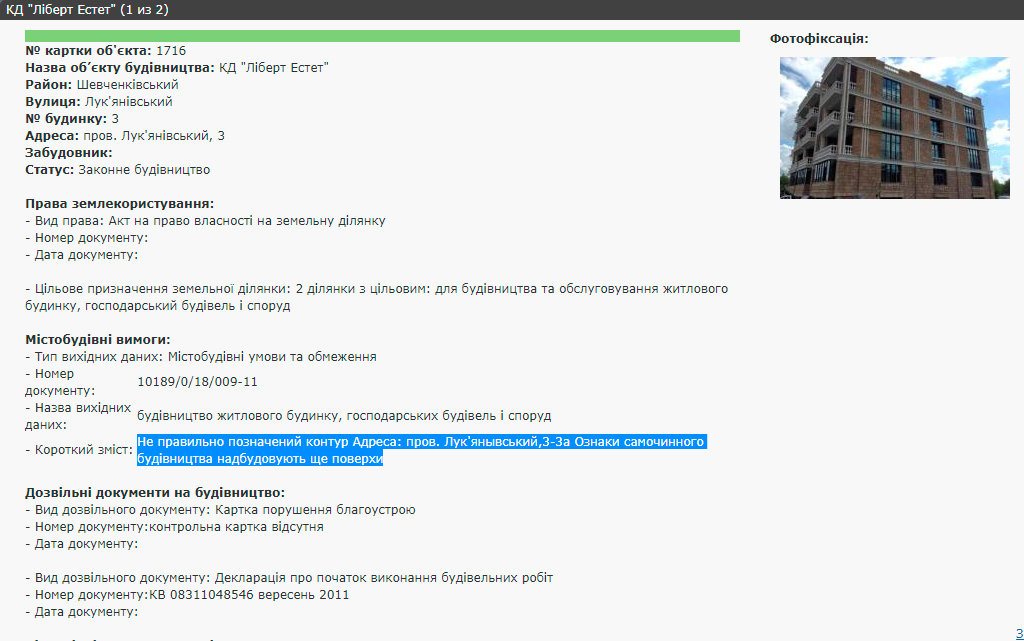
Task: Click the 'контрольна картка відсутня' text
Action: pos(236,527)
